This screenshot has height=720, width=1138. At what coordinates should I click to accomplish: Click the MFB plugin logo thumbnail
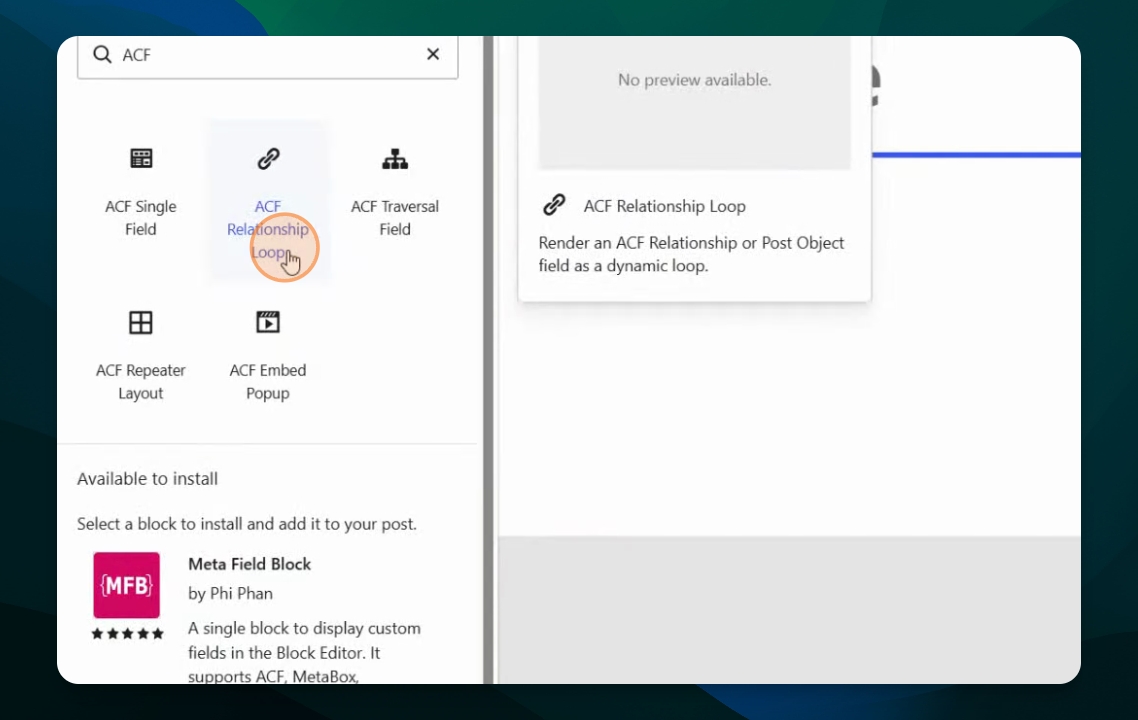126,585
